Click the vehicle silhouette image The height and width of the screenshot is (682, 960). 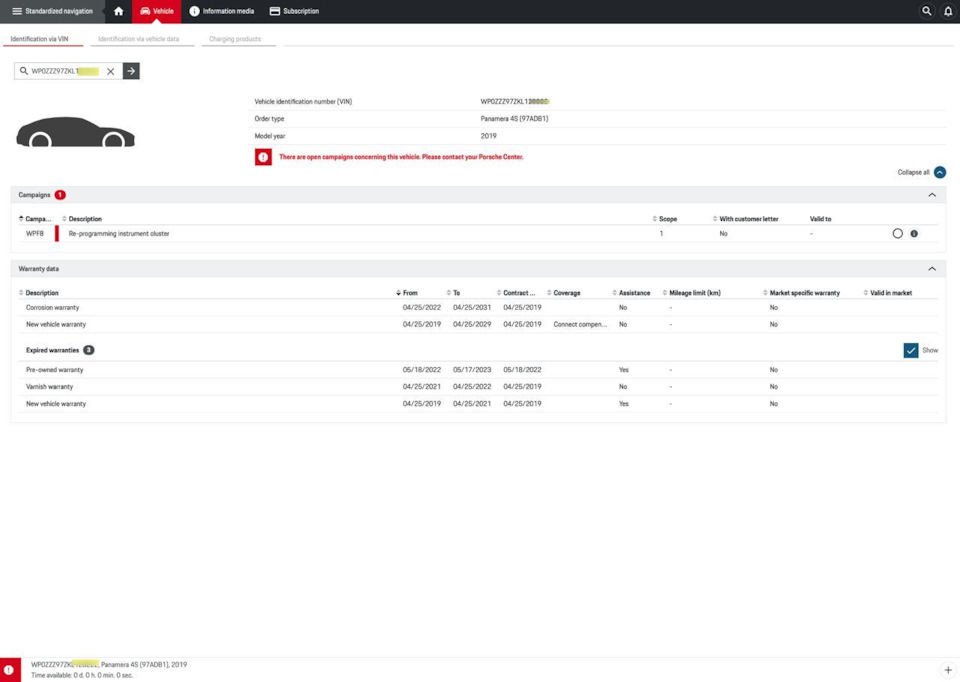(x=75, y=132)
